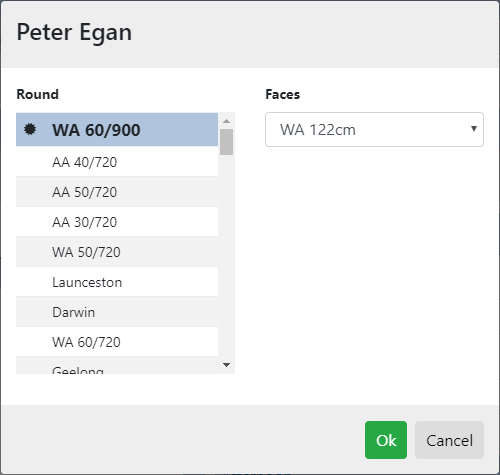Pick the Darwin round
Image resolution: width=500 pixels, height=475 pixels.
(x=117, y=312)
